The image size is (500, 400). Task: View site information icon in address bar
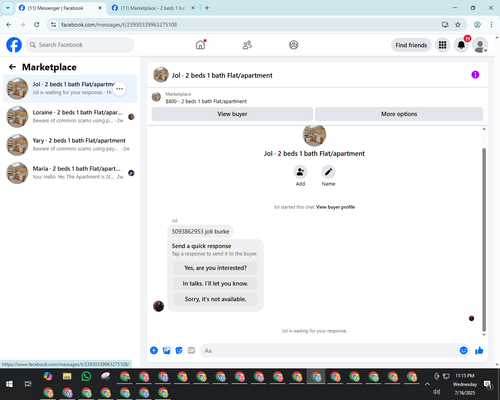[x=53, y=25]
